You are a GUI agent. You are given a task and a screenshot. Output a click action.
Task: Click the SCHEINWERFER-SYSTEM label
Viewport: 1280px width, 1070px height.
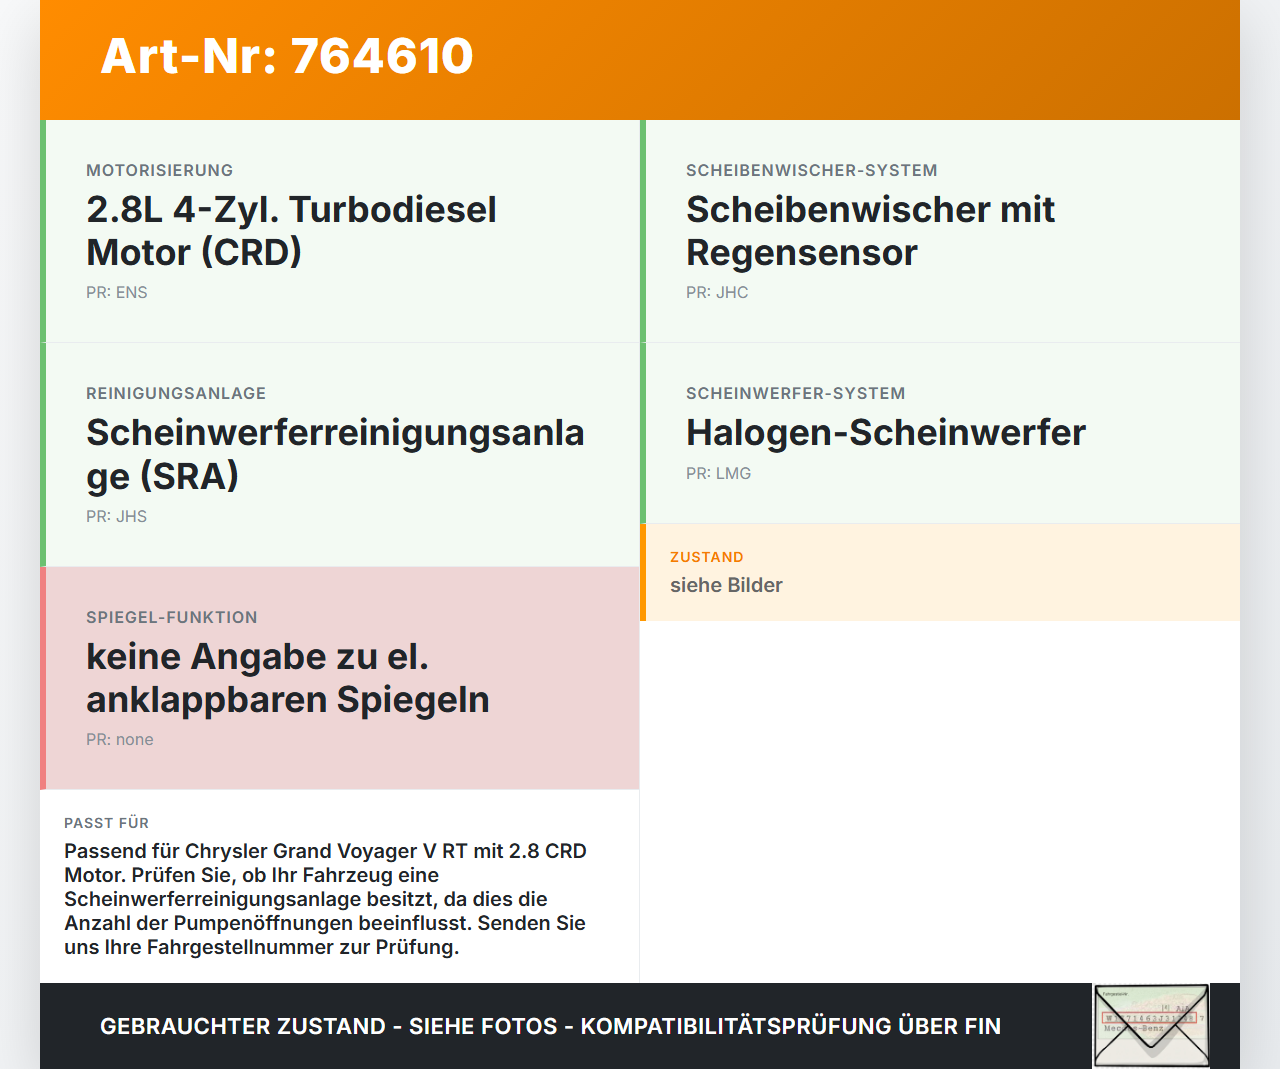pyautogui.click(x=796, y=393)
